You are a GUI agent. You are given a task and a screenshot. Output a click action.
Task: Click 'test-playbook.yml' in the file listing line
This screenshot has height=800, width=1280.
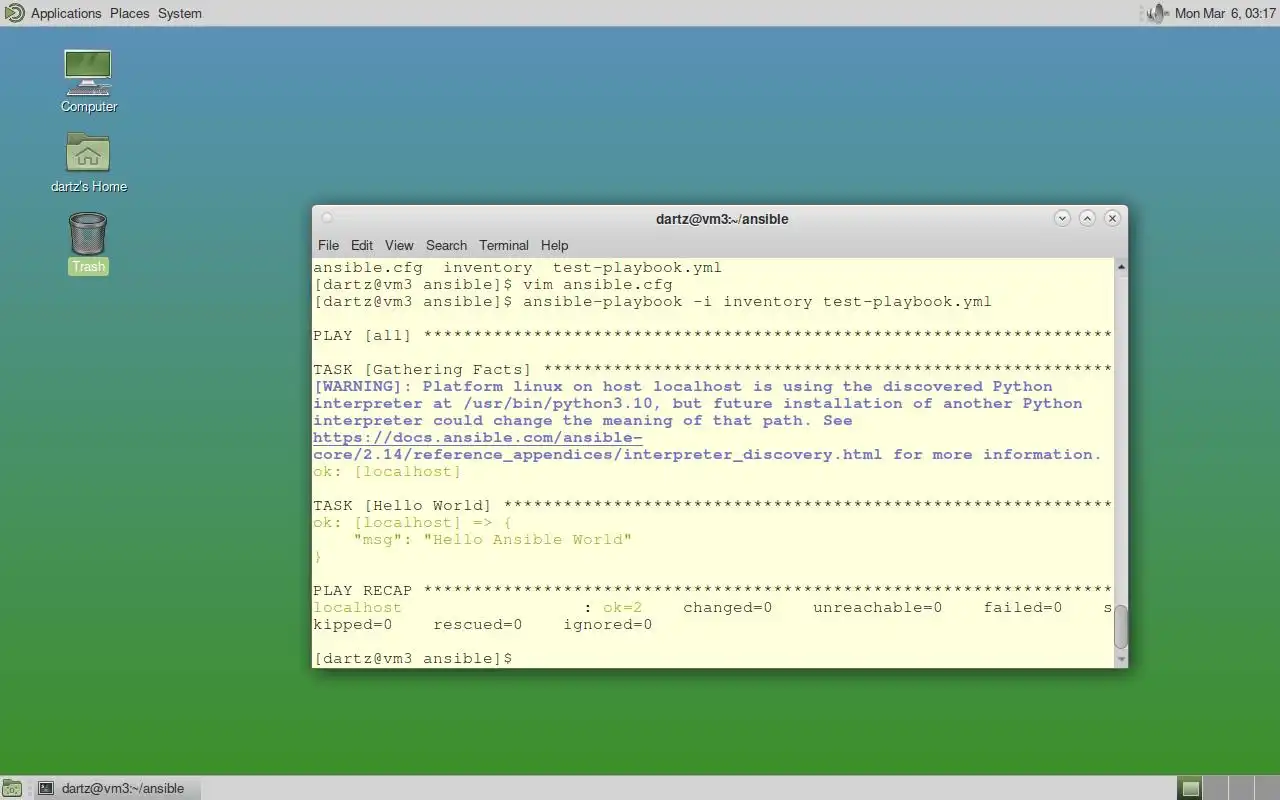click(637, 267)
